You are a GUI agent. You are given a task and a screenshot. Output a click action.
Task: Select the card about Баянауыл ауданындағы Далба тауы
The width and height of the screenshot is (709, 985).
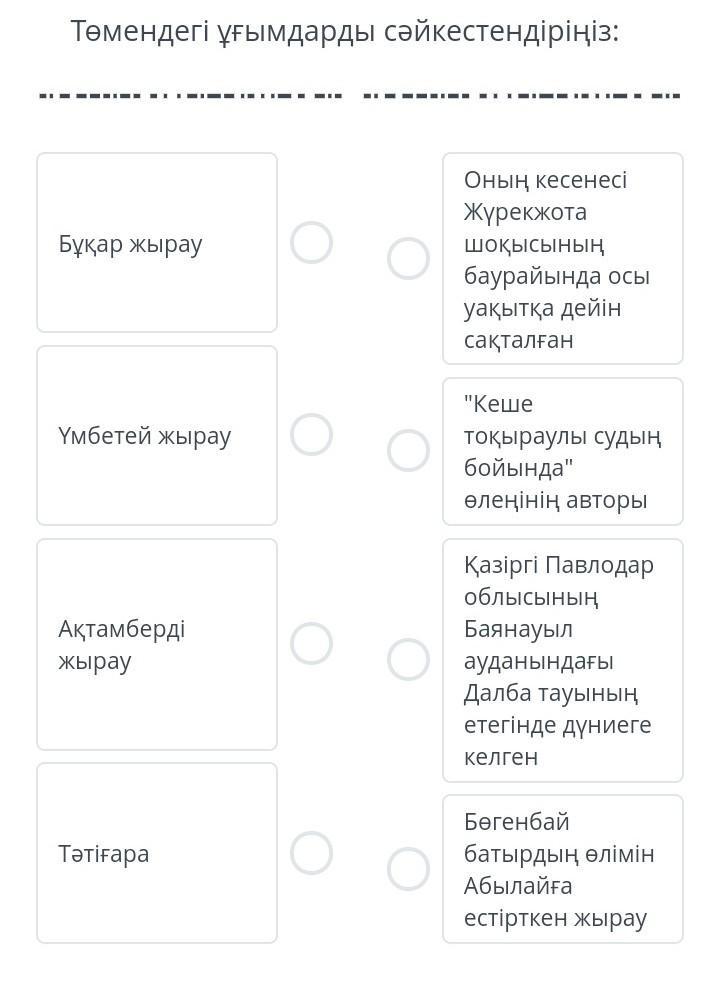pos(562,660)
